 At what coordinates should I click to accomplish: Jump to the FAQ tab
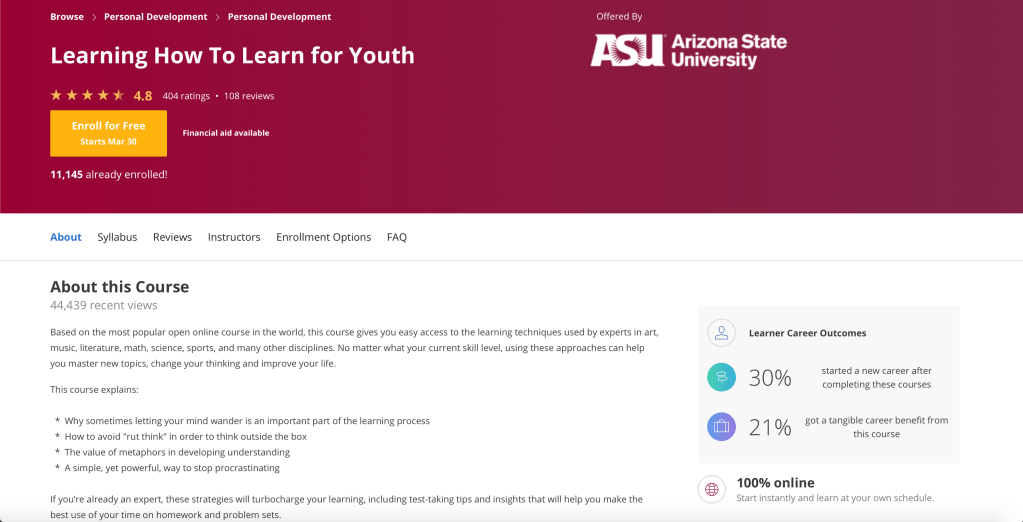pyautogui.click(x=397, y=237)
